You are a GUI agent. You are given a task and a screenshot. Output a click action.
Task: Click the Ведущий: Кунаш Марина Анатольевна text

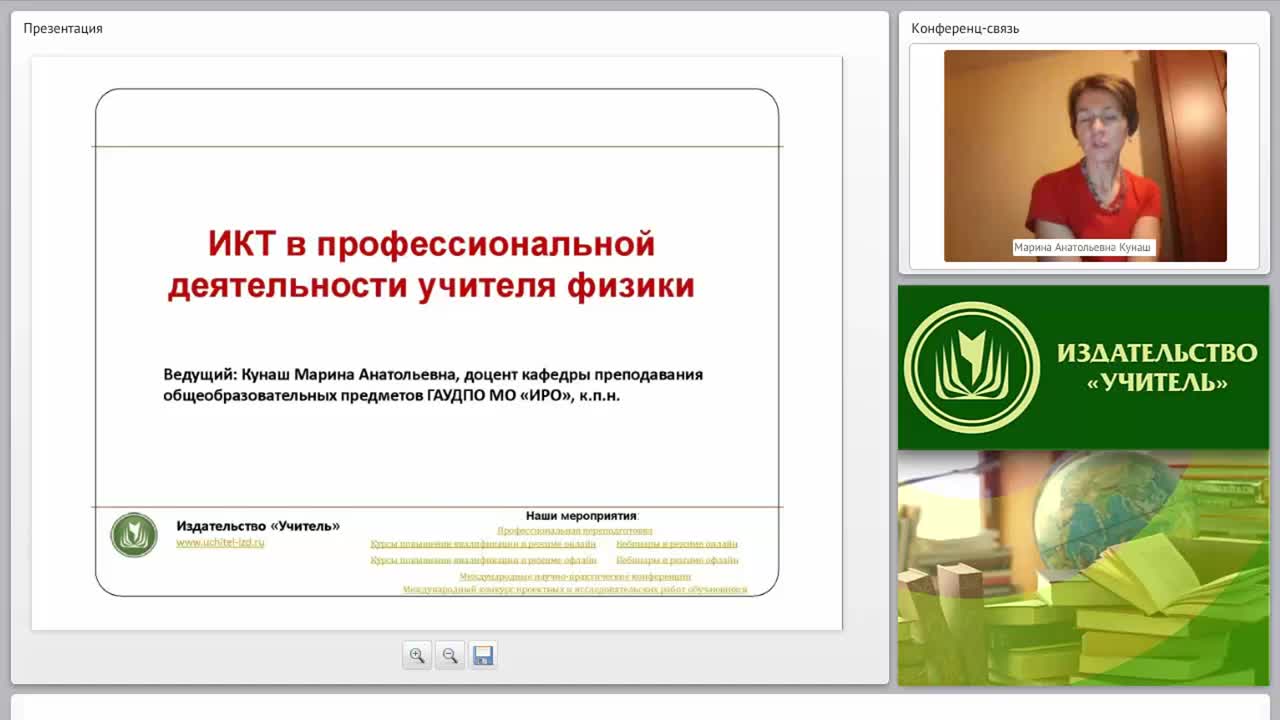(433, 385)
